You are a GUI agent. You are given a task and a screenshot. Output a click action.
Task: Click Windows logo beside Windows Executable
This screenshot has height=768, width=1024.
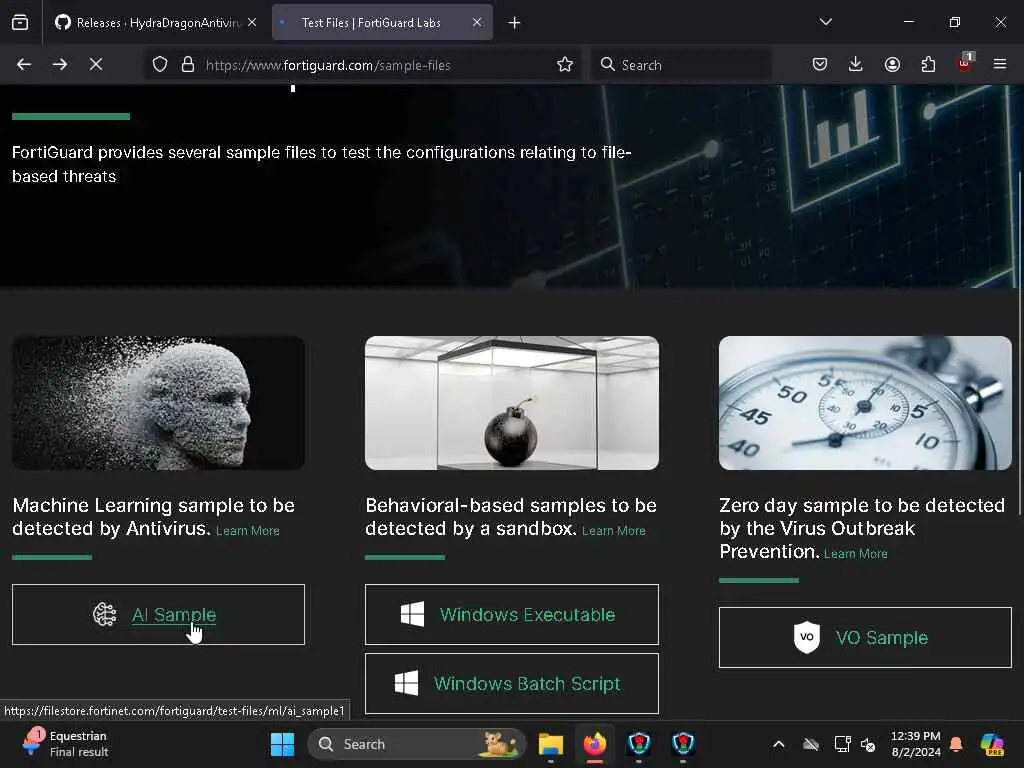tap(412, 615)
